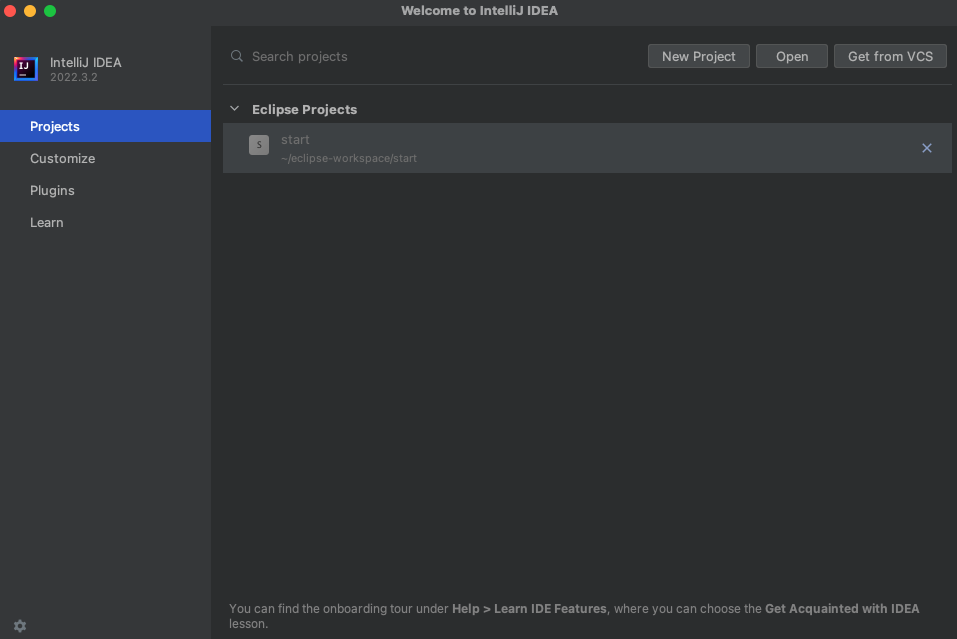Image resolution: width=957 pixels, height=639 pixels.
Task: Click 'Help > Learn IDE Features' text
Action: (529, 608)
